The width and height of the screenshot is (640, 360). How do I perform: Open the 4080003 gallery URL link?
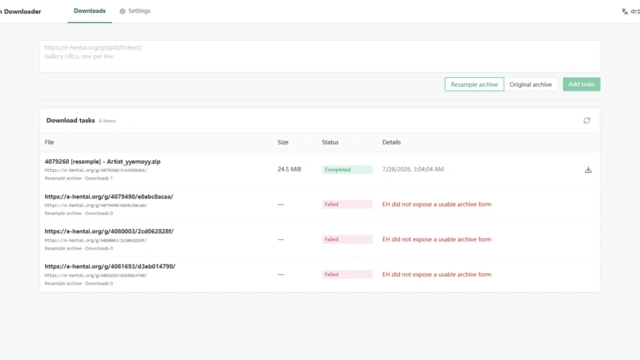[109, 231]
